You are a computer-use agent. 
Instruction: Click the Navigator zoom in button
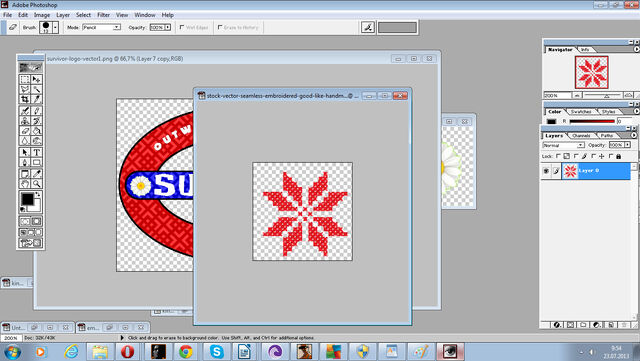[628, 95]
